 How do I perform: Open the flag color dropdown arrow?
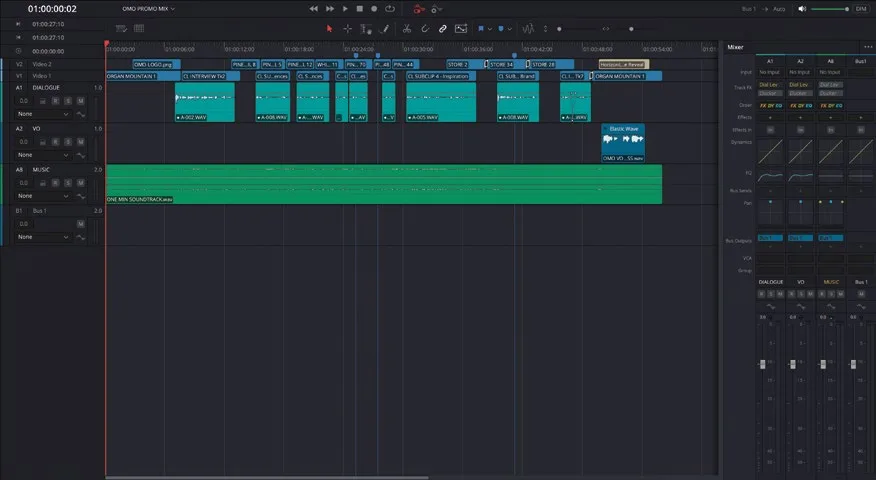(x=490, y=29)
